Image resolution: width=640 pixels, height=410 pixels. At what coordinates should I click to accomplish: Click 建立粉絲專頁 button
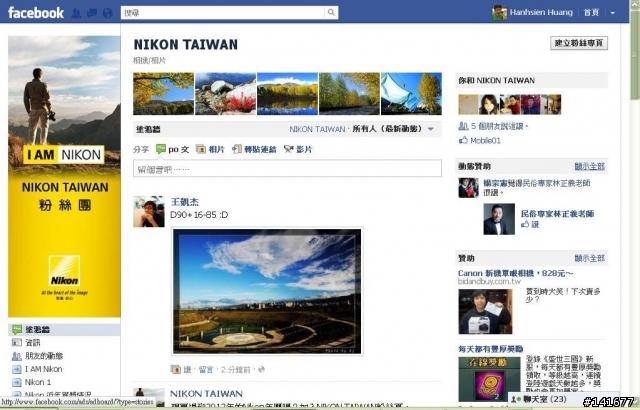tap(579, 43)
